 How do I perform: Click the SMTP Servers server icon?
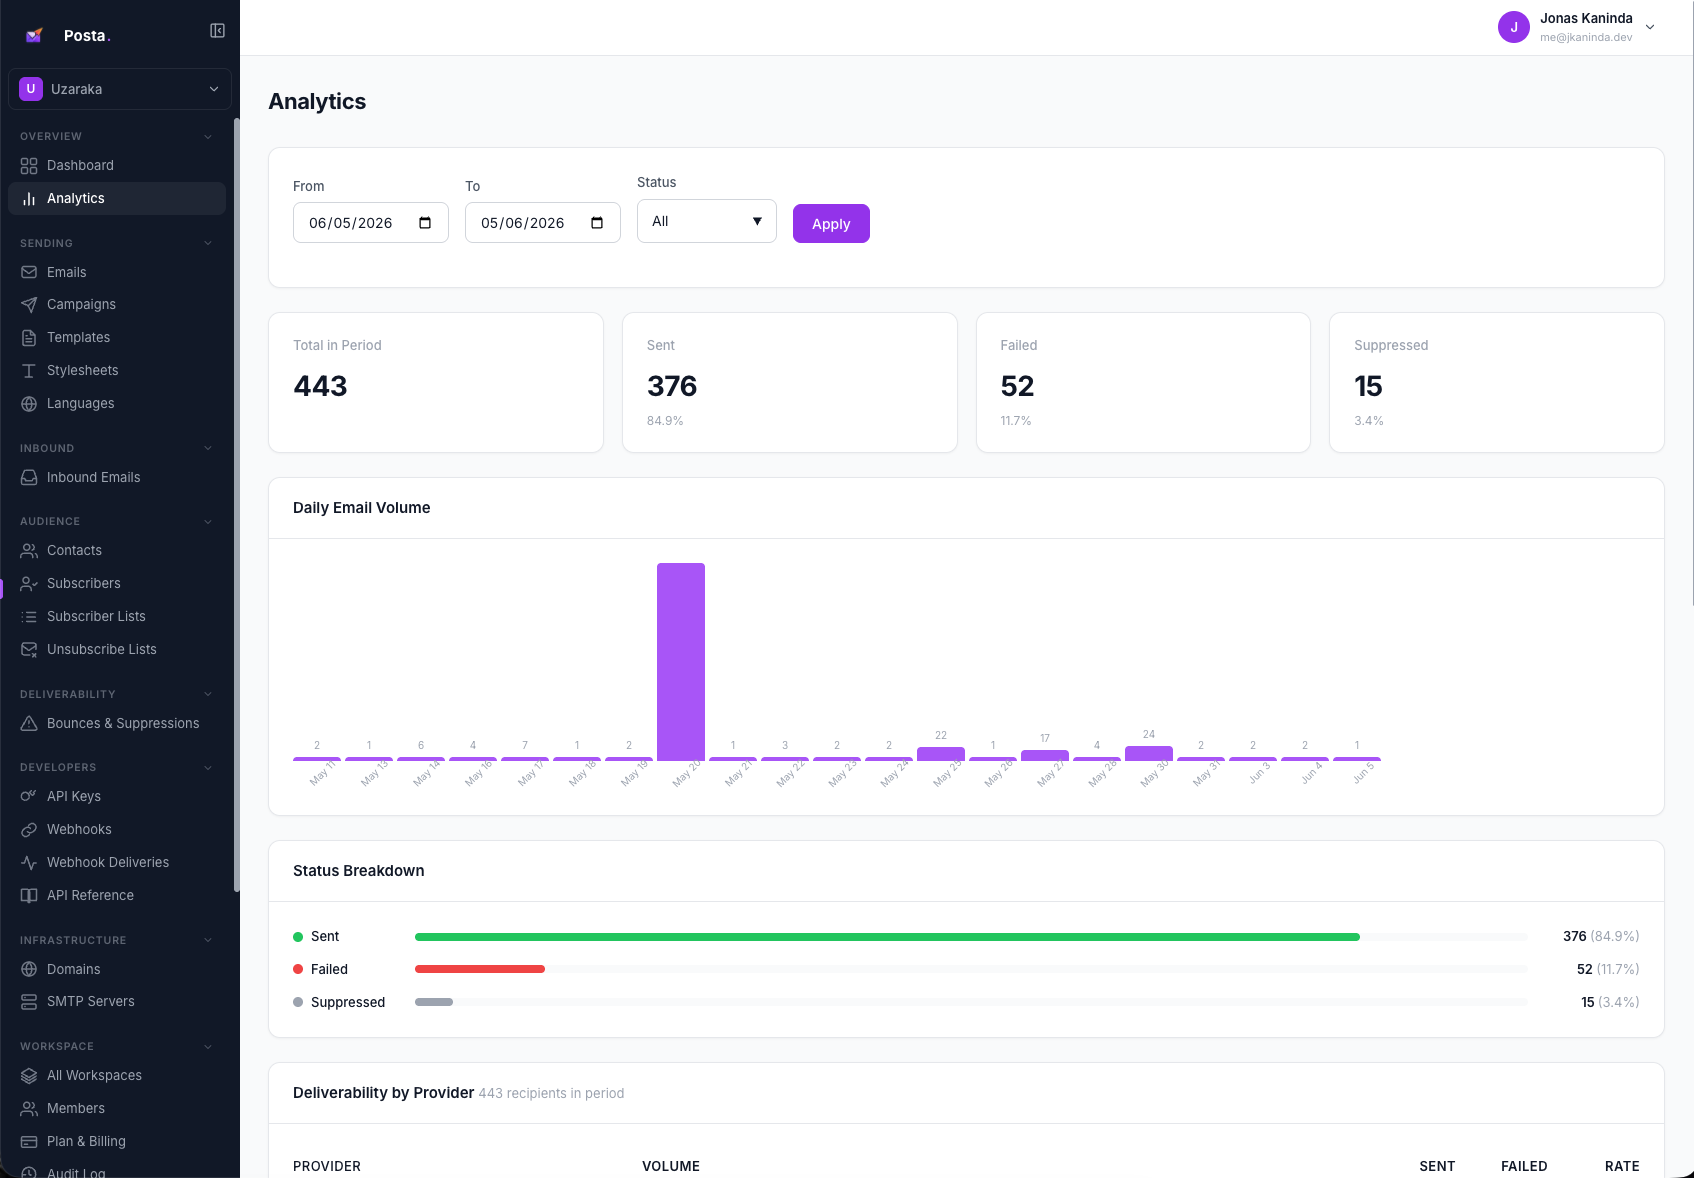click(29, 1002)
